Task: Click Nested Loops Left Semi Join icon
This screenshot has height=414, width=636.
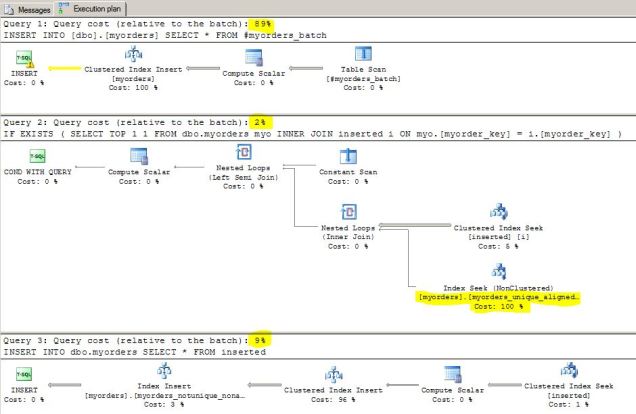Action: pyautogui.click(x=243, y=152)
